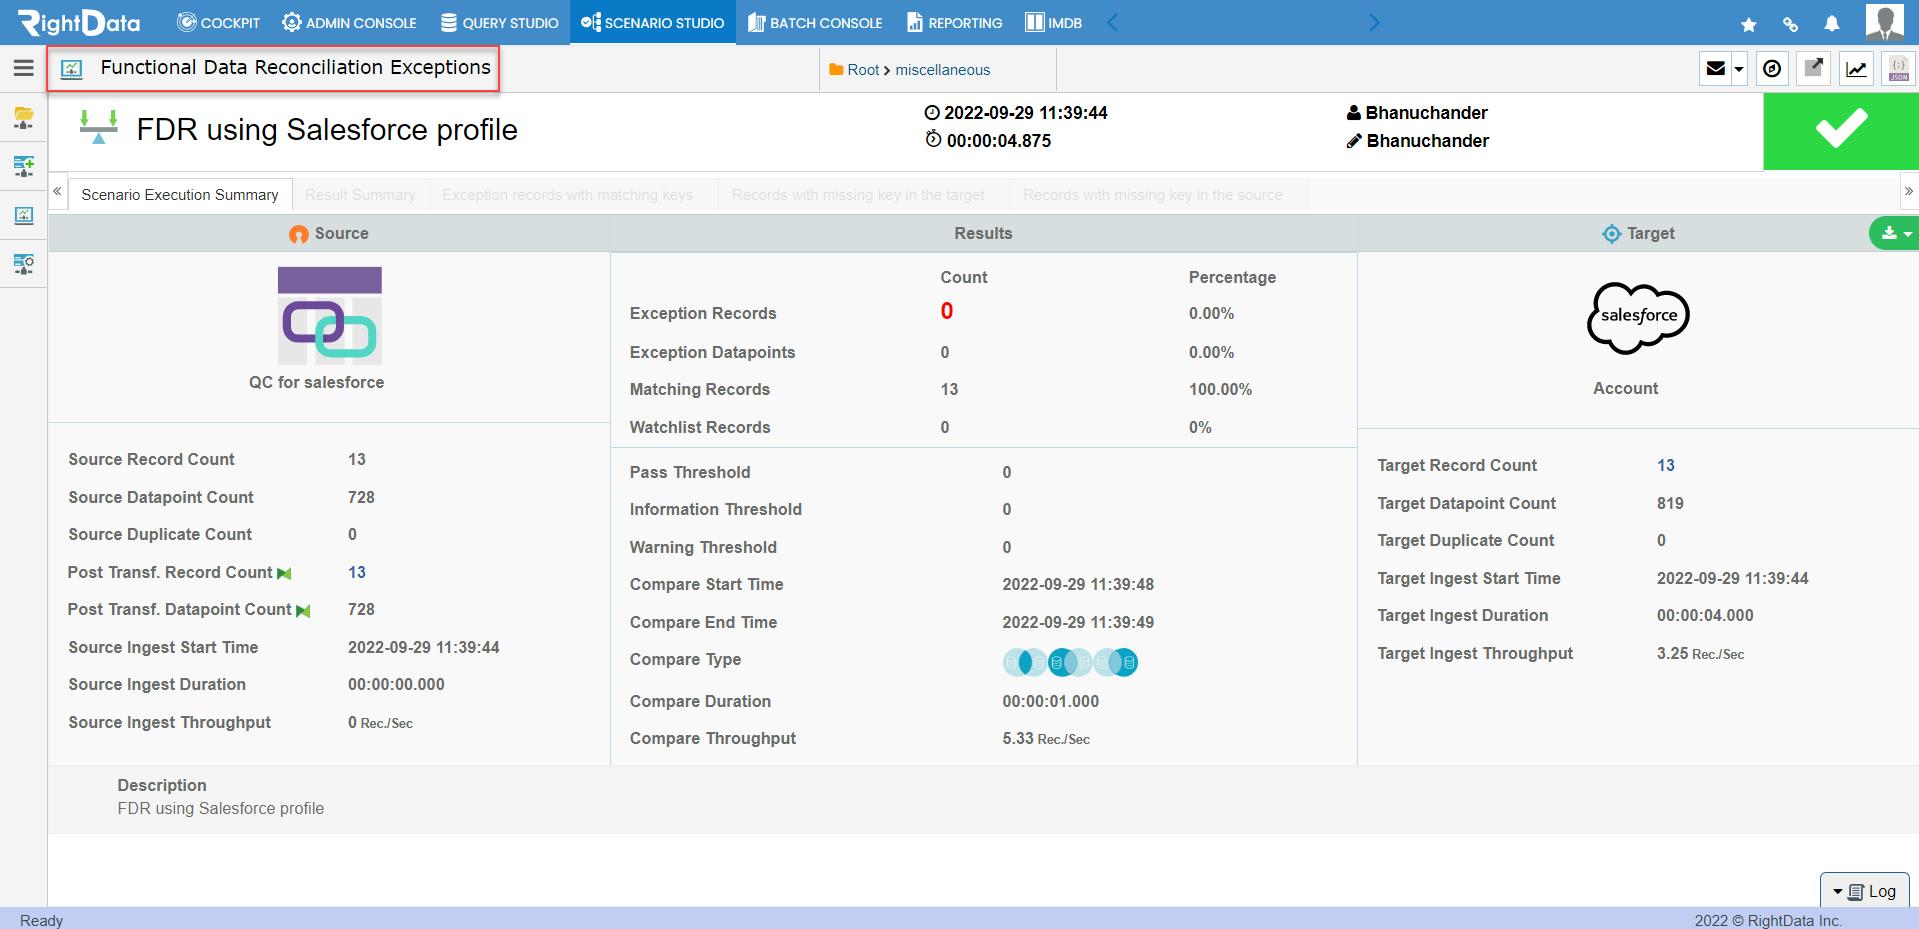Open the download dropdown in Target panel
The height and width of the screenshot is (929, 1919).
tap(1895, 234)
